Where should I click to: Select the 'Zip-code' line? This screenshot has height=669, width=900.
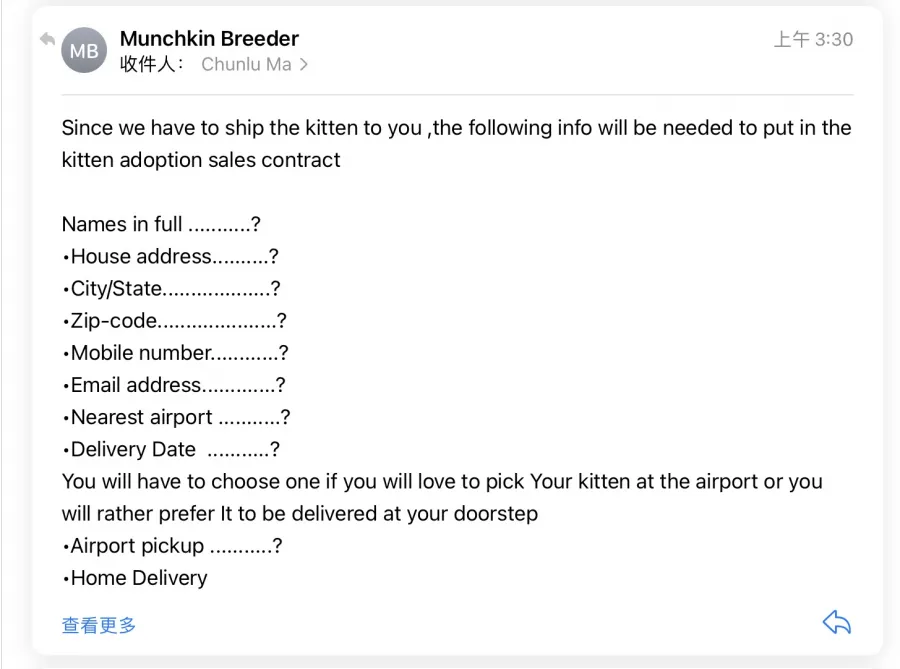(174, 320)
